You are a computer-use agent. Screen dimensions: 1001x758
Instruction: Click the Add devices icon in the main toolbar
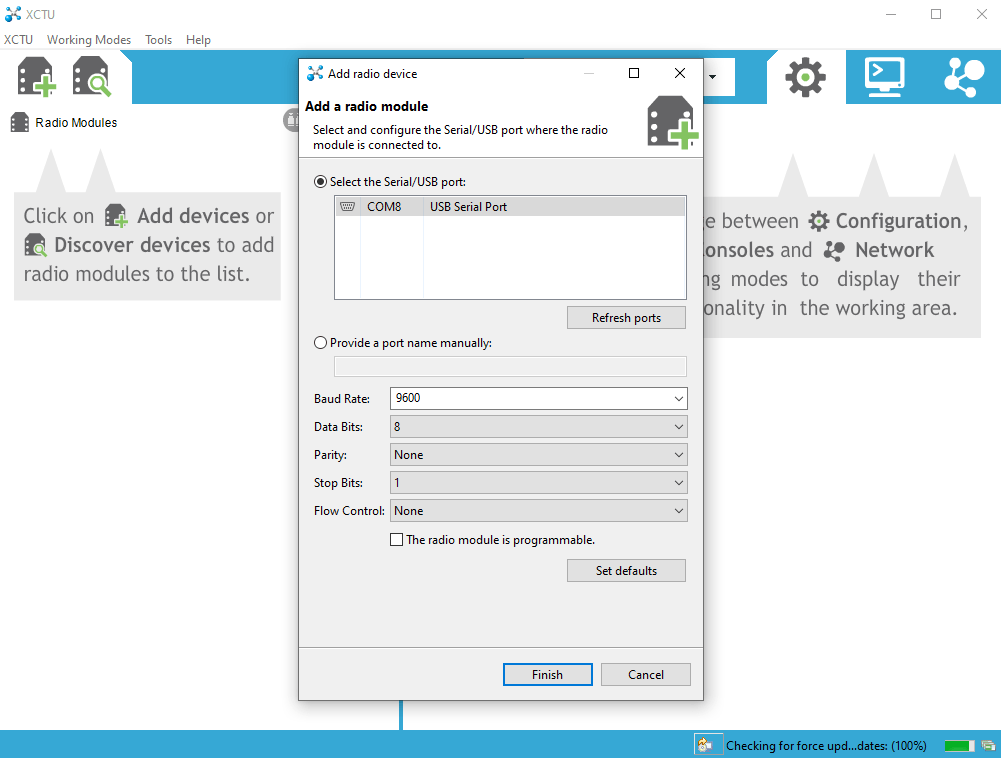coord(36,77)
